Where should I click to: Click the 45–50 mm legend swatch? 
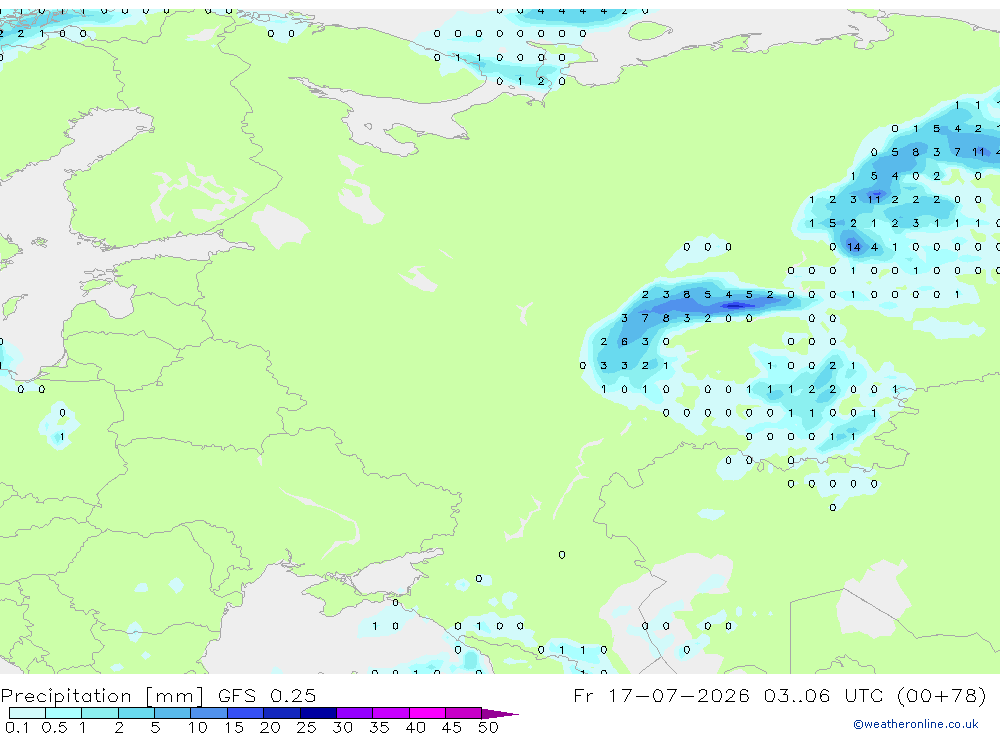tap(464, 713)
